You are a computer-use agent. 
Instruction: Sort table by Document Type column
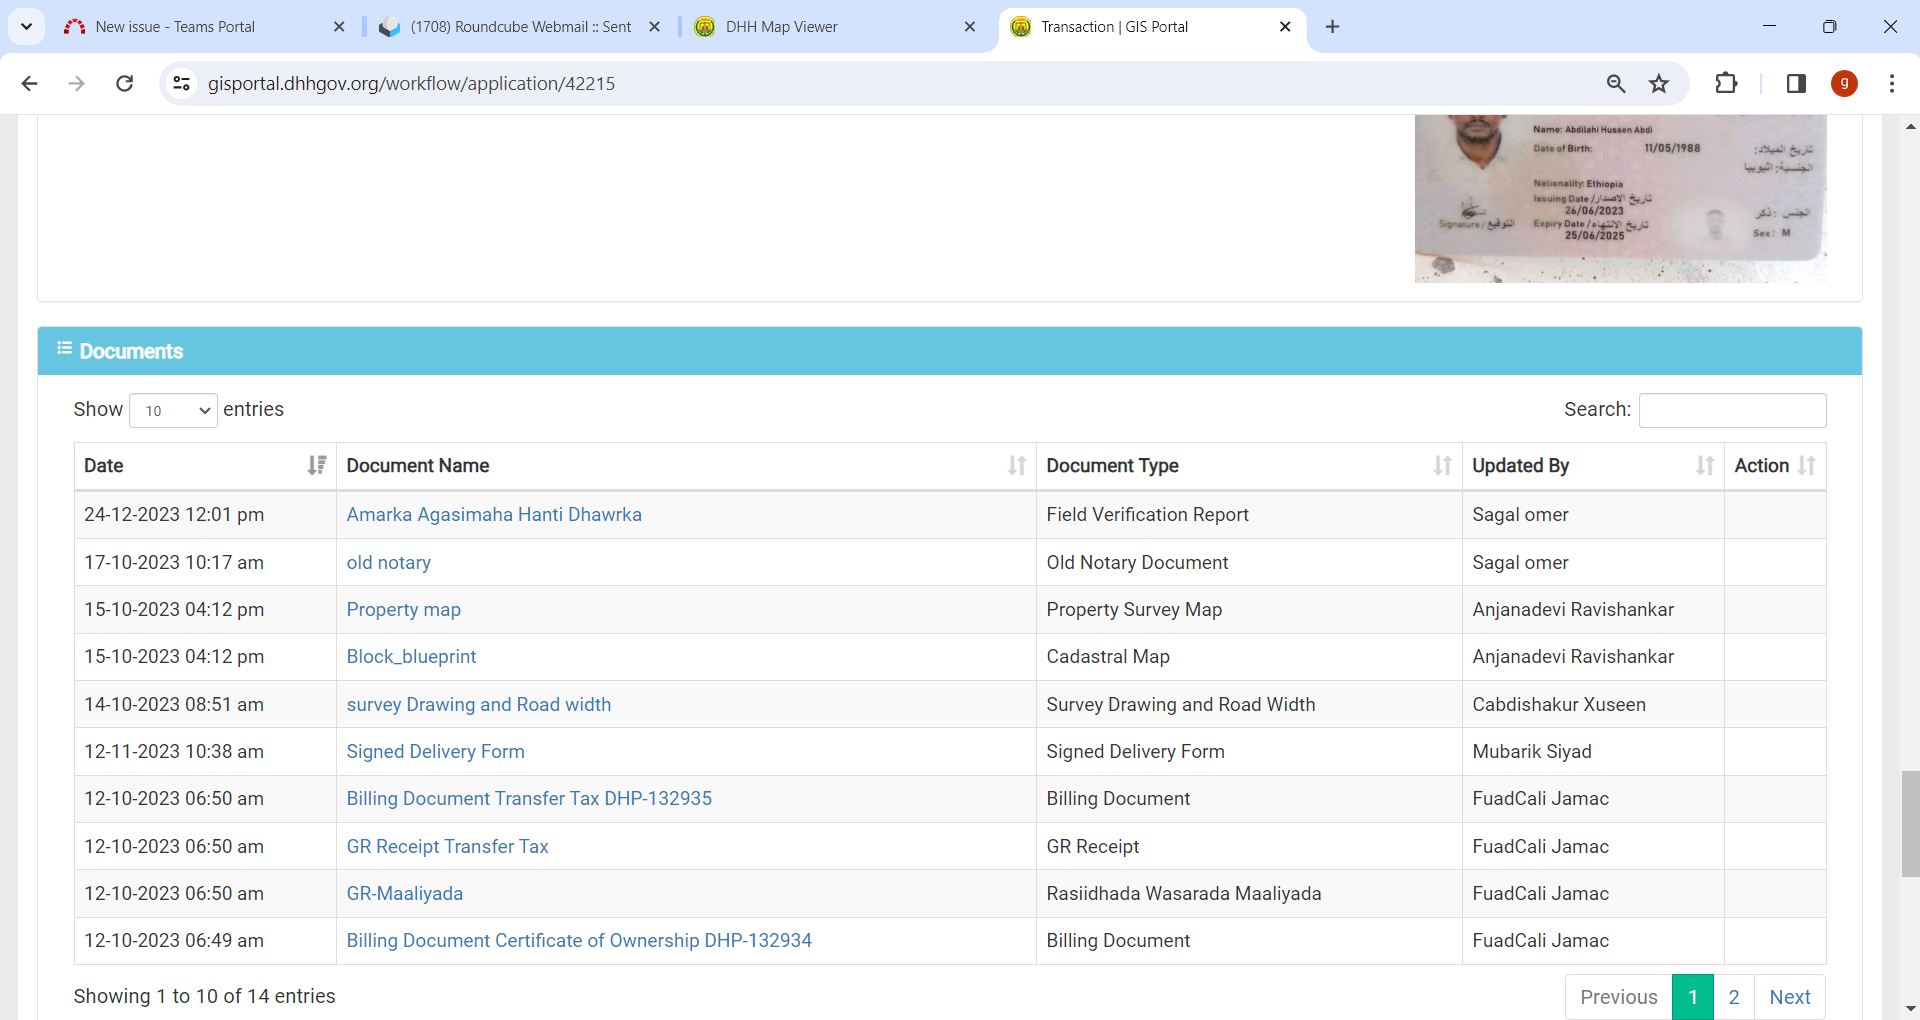pyautogui.click(x=1249, y=466)
